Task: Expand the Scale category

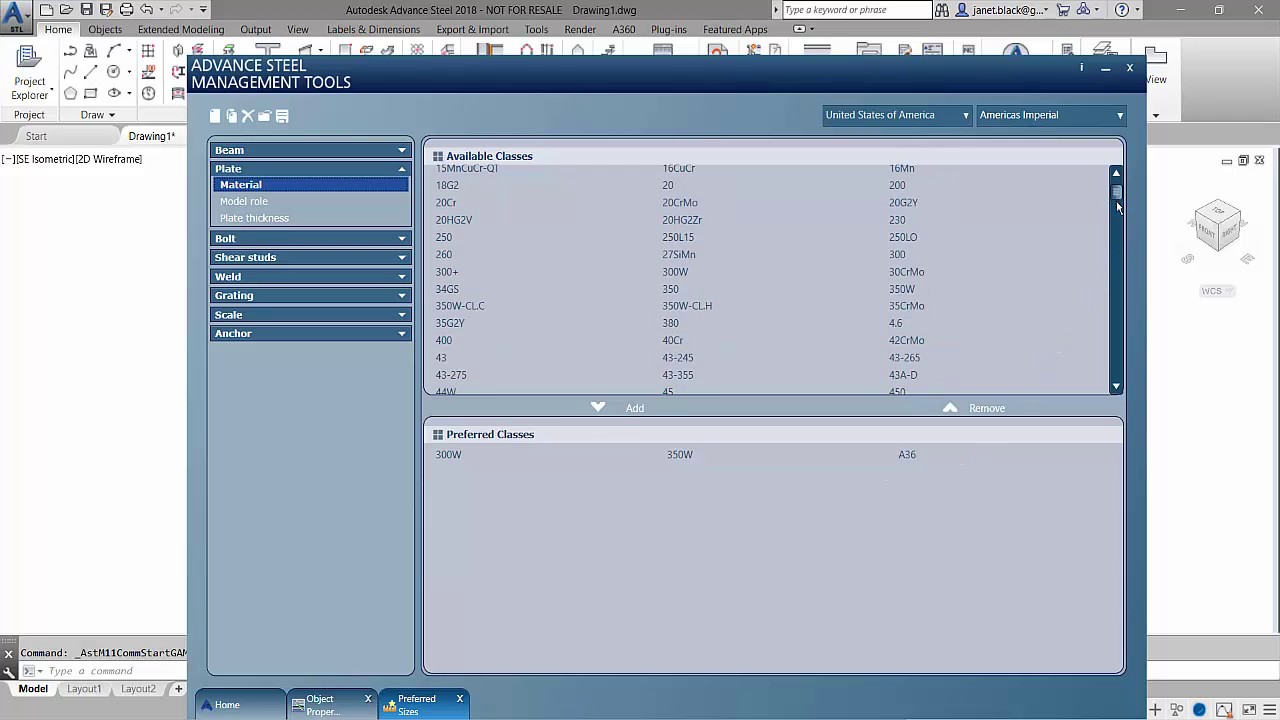Action: click(x=310, y=314)
